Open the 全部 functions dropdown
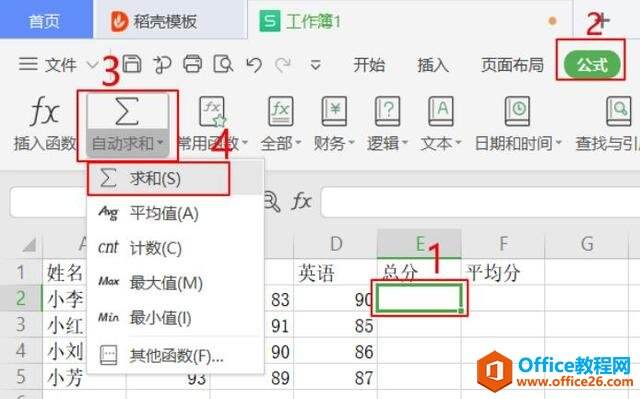 click(281, 144)
